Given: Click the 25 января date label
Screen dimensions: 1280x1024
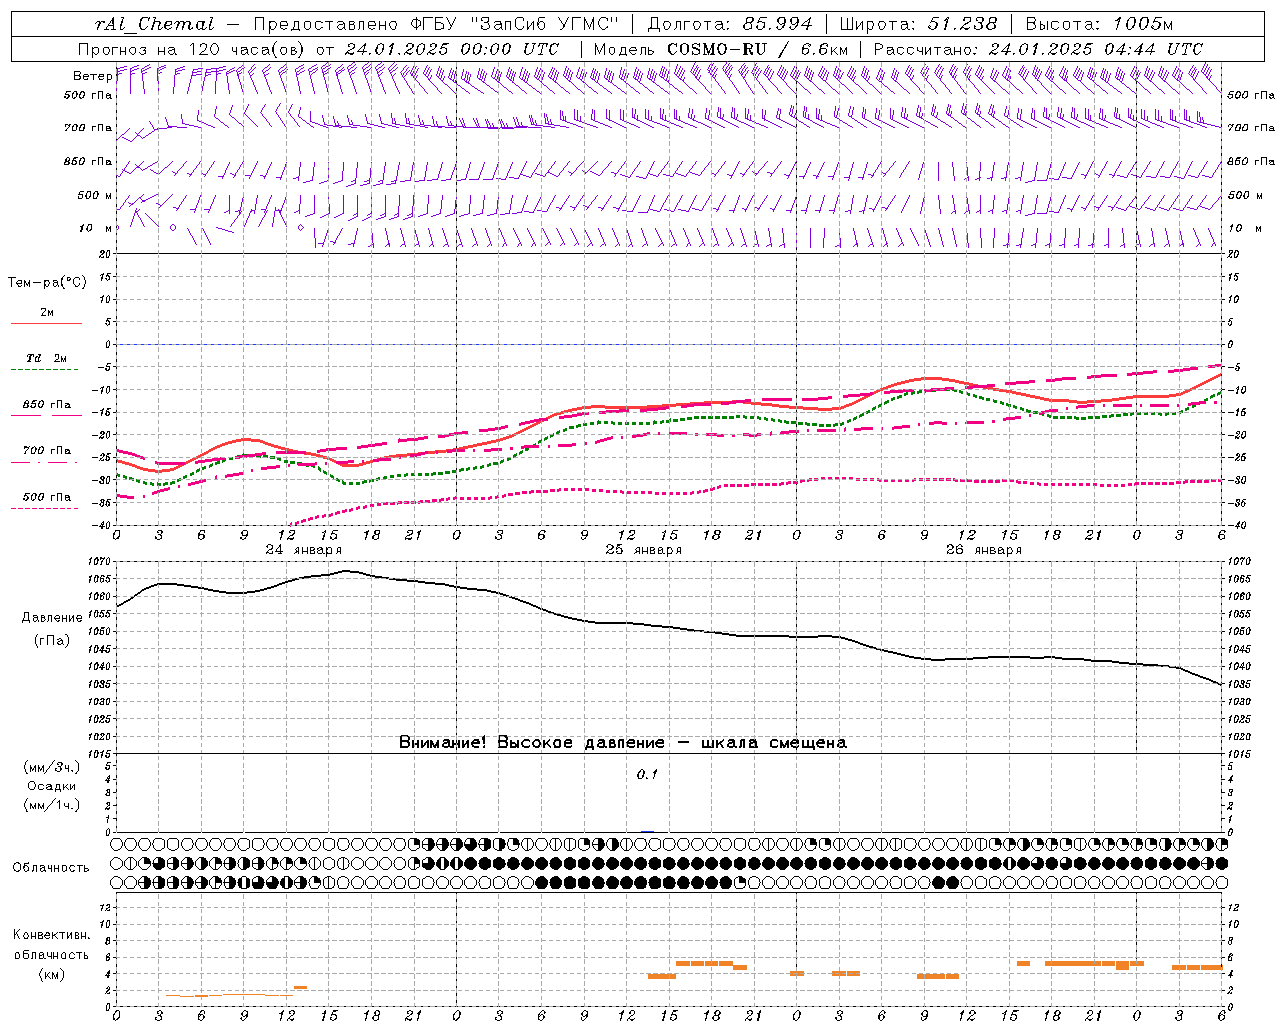Looking at the screenshot, I should (x=643, y=550).
